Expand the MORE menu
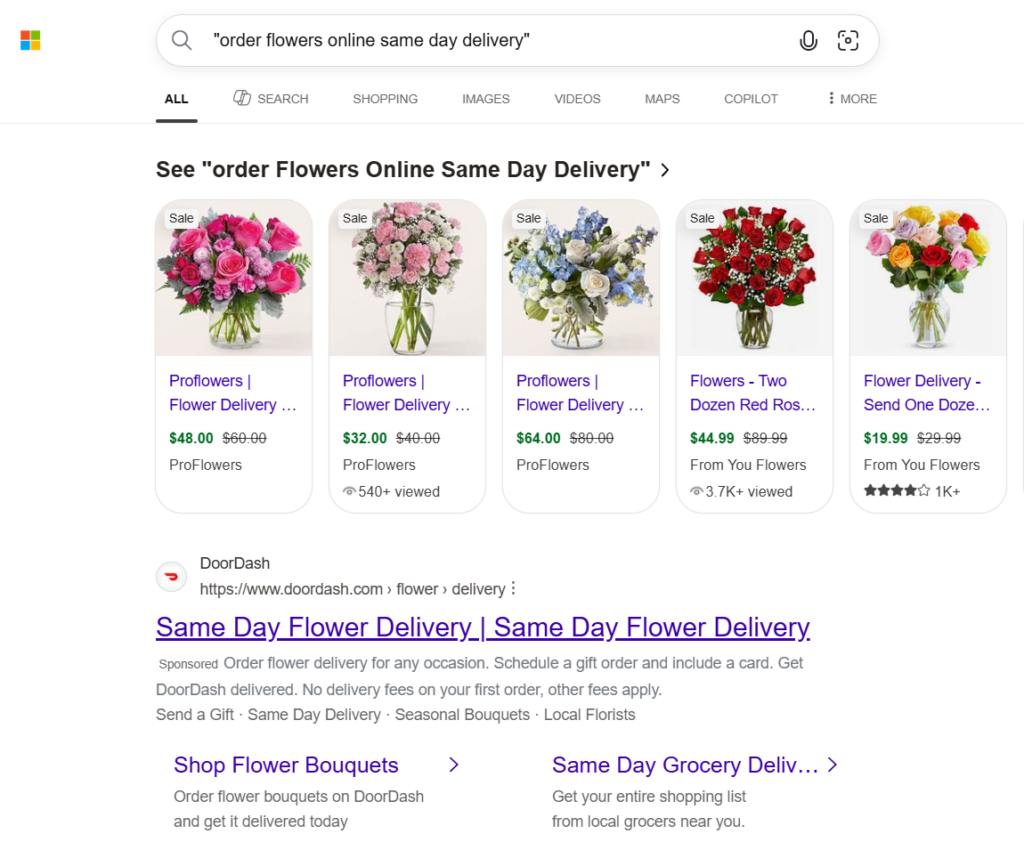Screen dimensions: 1024x850 coord(852,99)
